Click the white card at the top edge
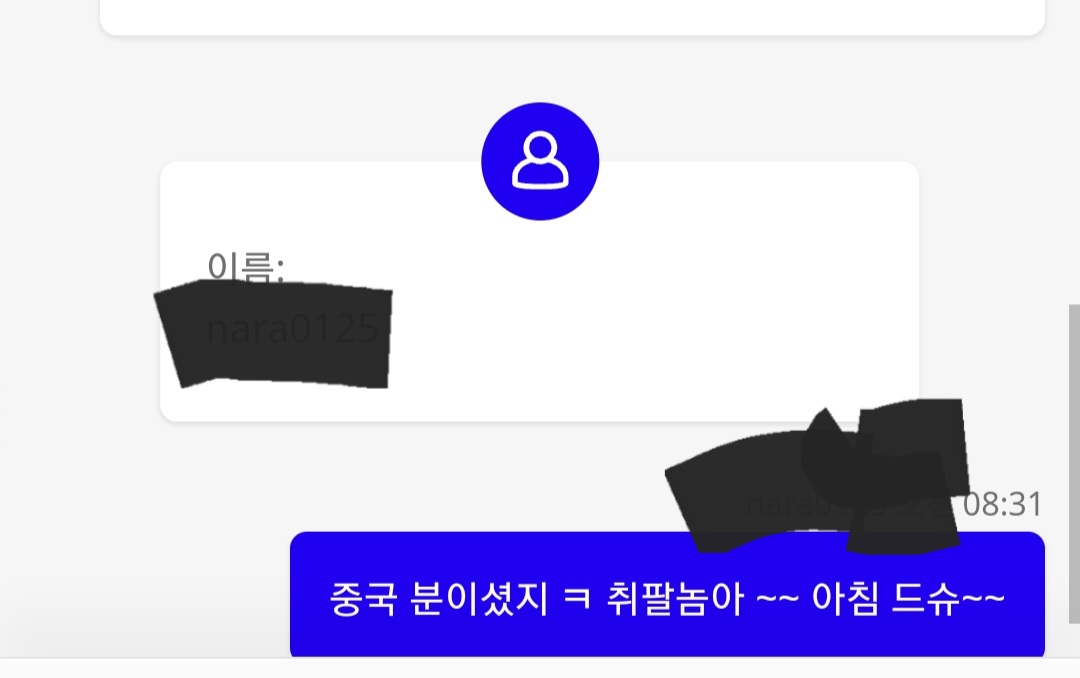The image size is (1080, 678). [572, 17]
